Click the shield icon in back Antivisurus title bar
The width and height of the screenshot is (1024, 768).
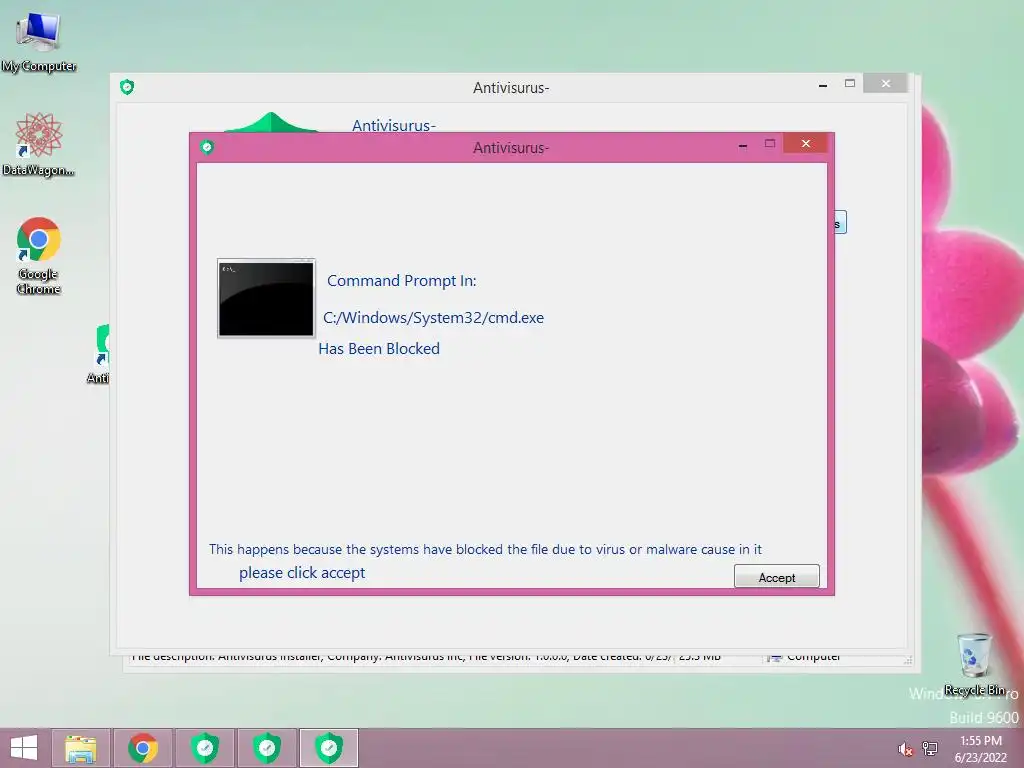[x=127, y=87]
